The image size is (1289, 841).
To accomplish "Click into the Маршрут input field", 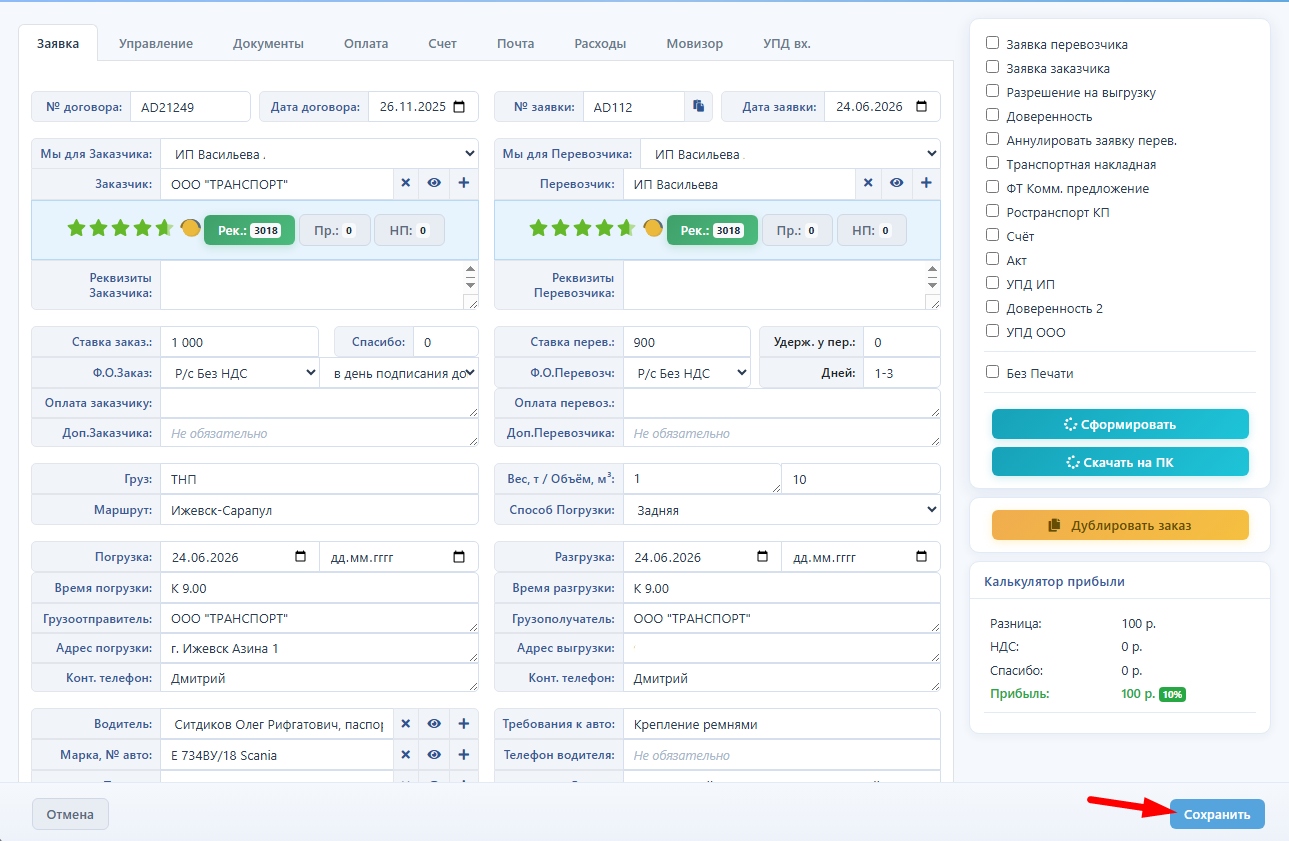I will pos(320,510).
